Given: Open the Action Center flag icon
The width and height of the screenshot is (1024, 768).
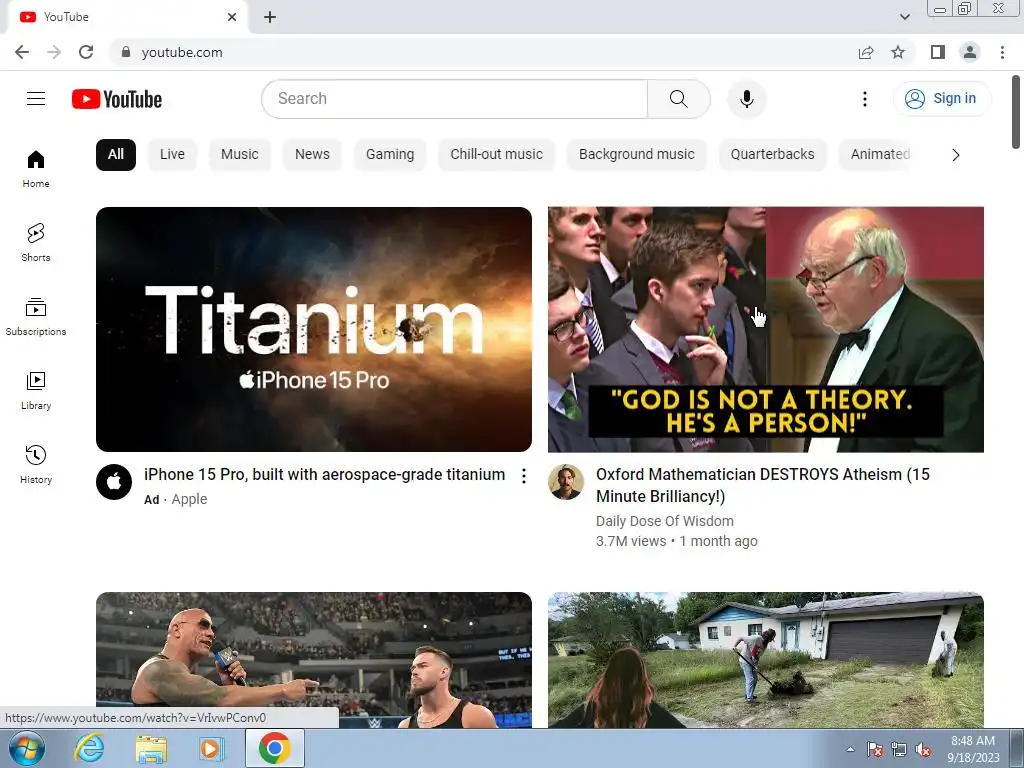Looking at the screenshot, I should point(875,749).
